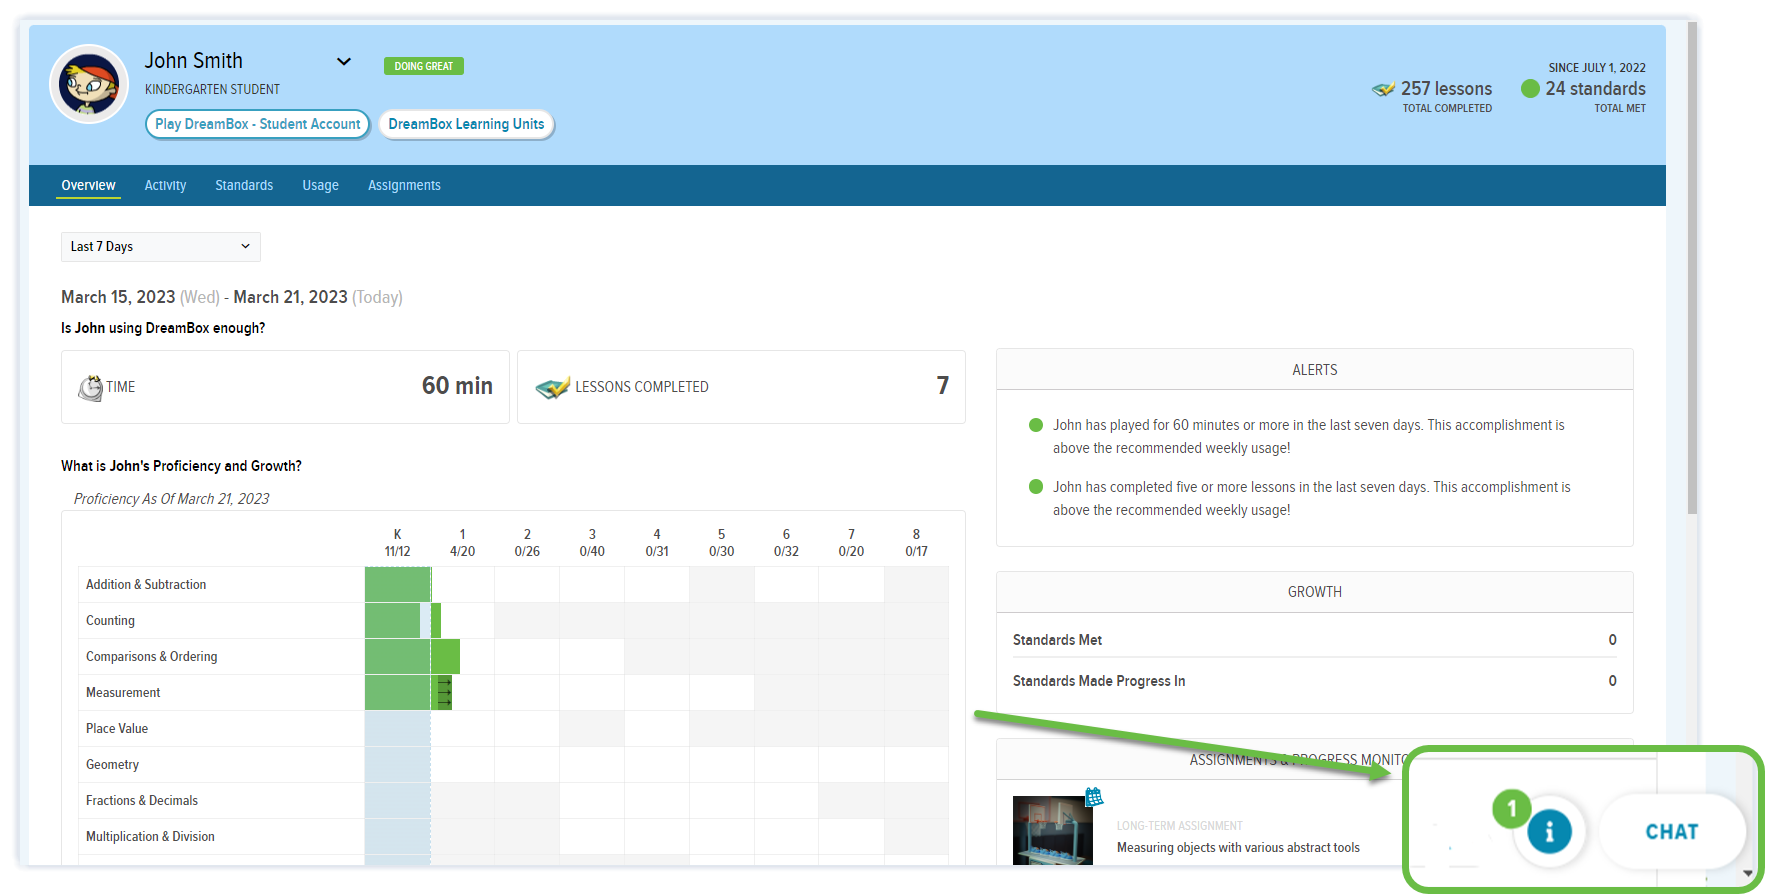Click the calendar icon on assignment thumbnail
The height and width of the screenshot is (894, 1765).
pyautogui.click(x=1094, y=796)
